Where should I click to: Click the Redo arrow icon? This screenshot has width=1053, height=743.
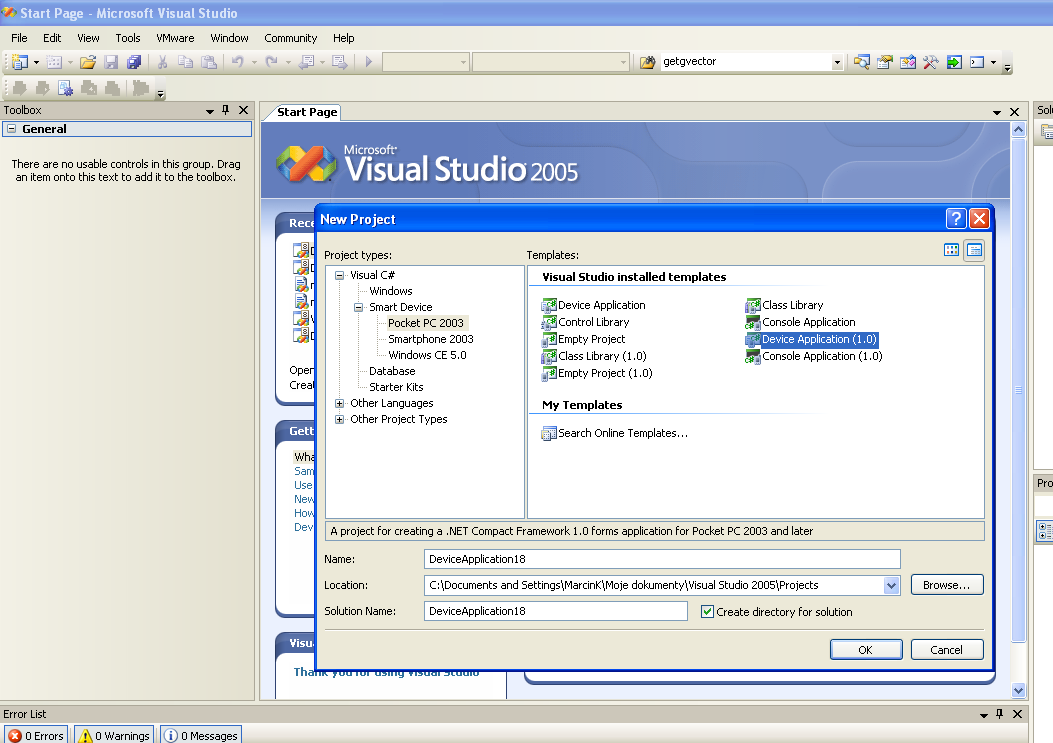271,62
